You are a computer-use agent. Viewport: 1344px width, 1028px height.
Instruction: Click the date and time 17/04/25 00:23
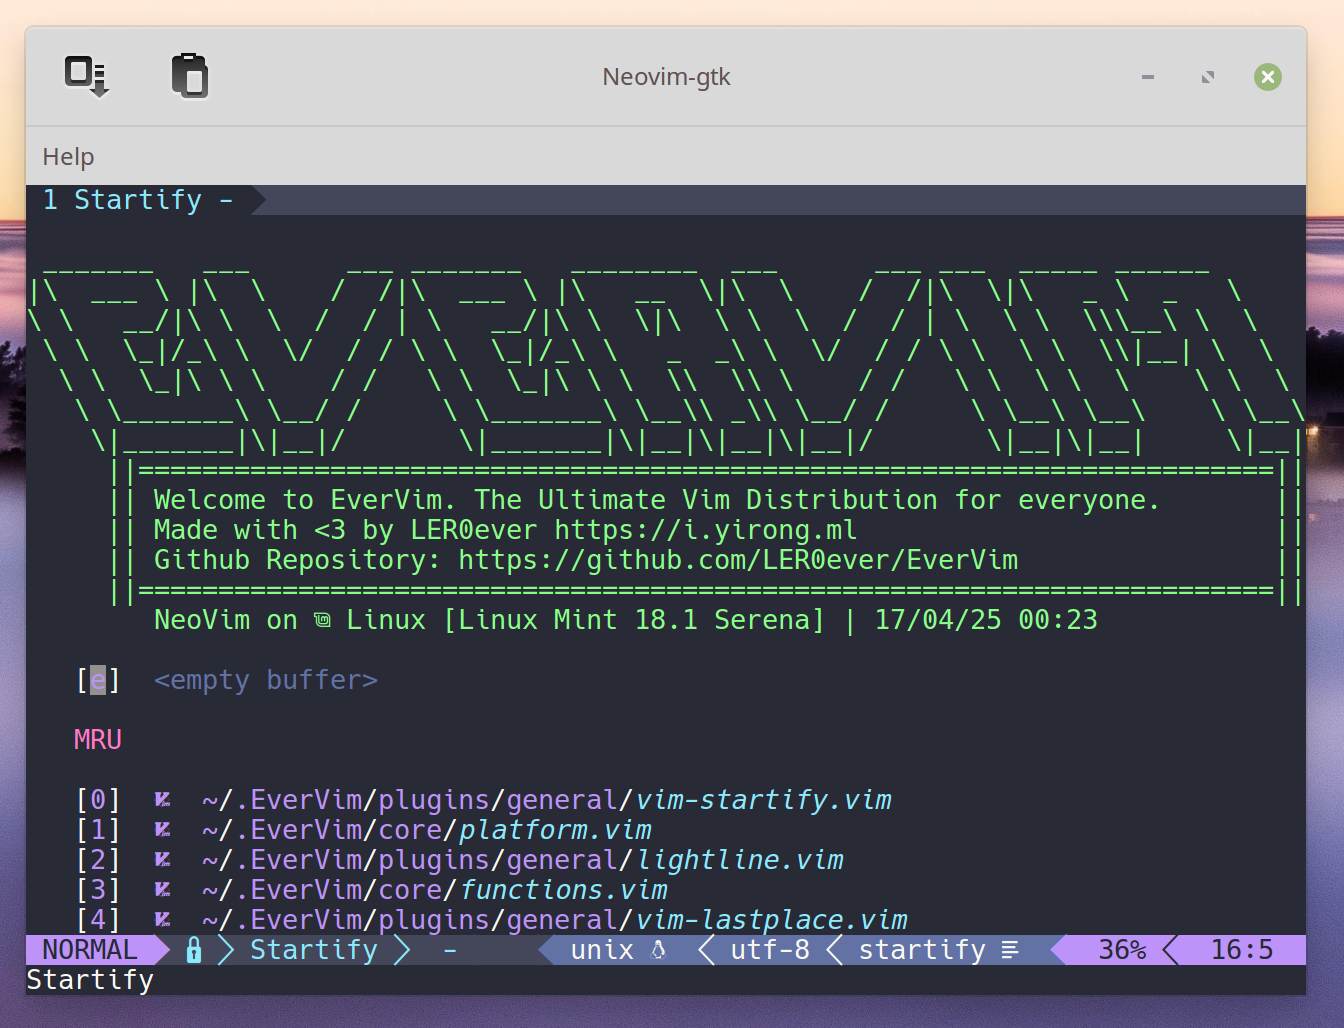coord(986,620)
